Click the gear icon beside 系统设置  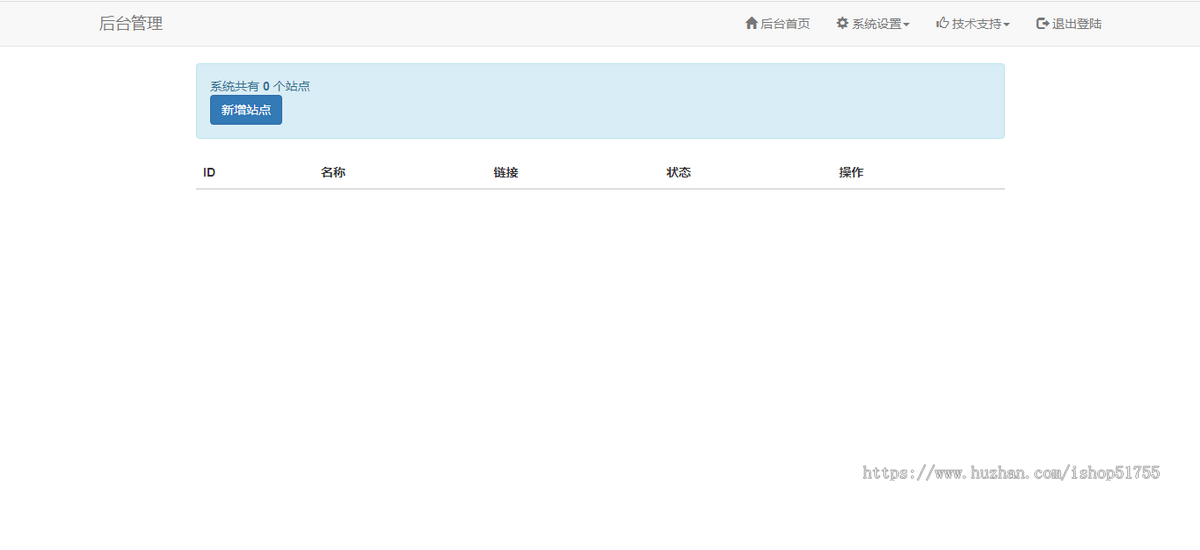842,23
